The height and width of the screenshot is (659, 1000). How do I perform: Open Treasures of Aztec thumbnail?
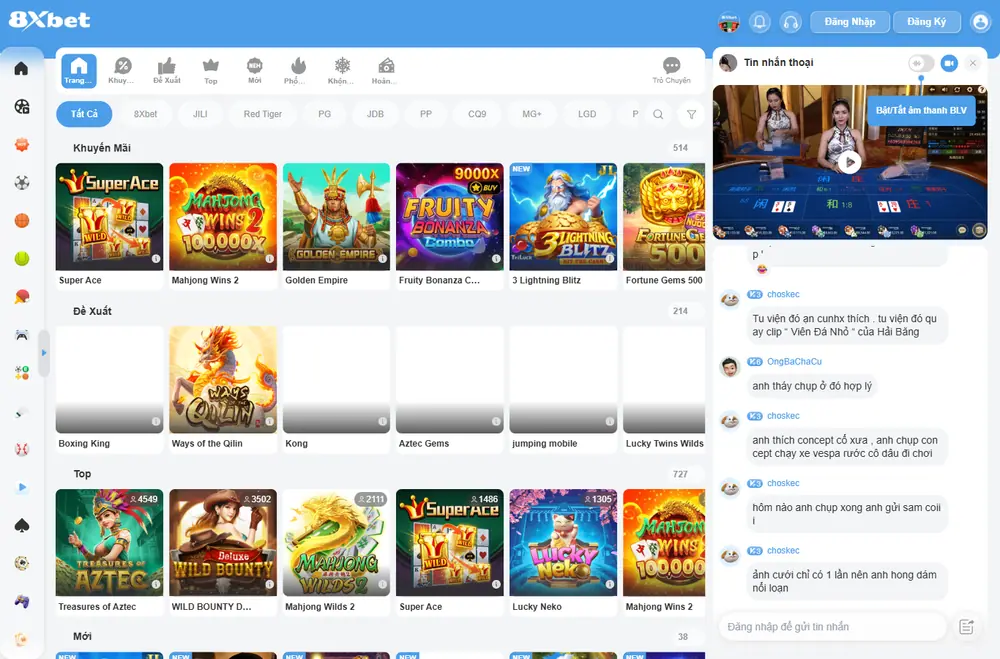(109, 543)
